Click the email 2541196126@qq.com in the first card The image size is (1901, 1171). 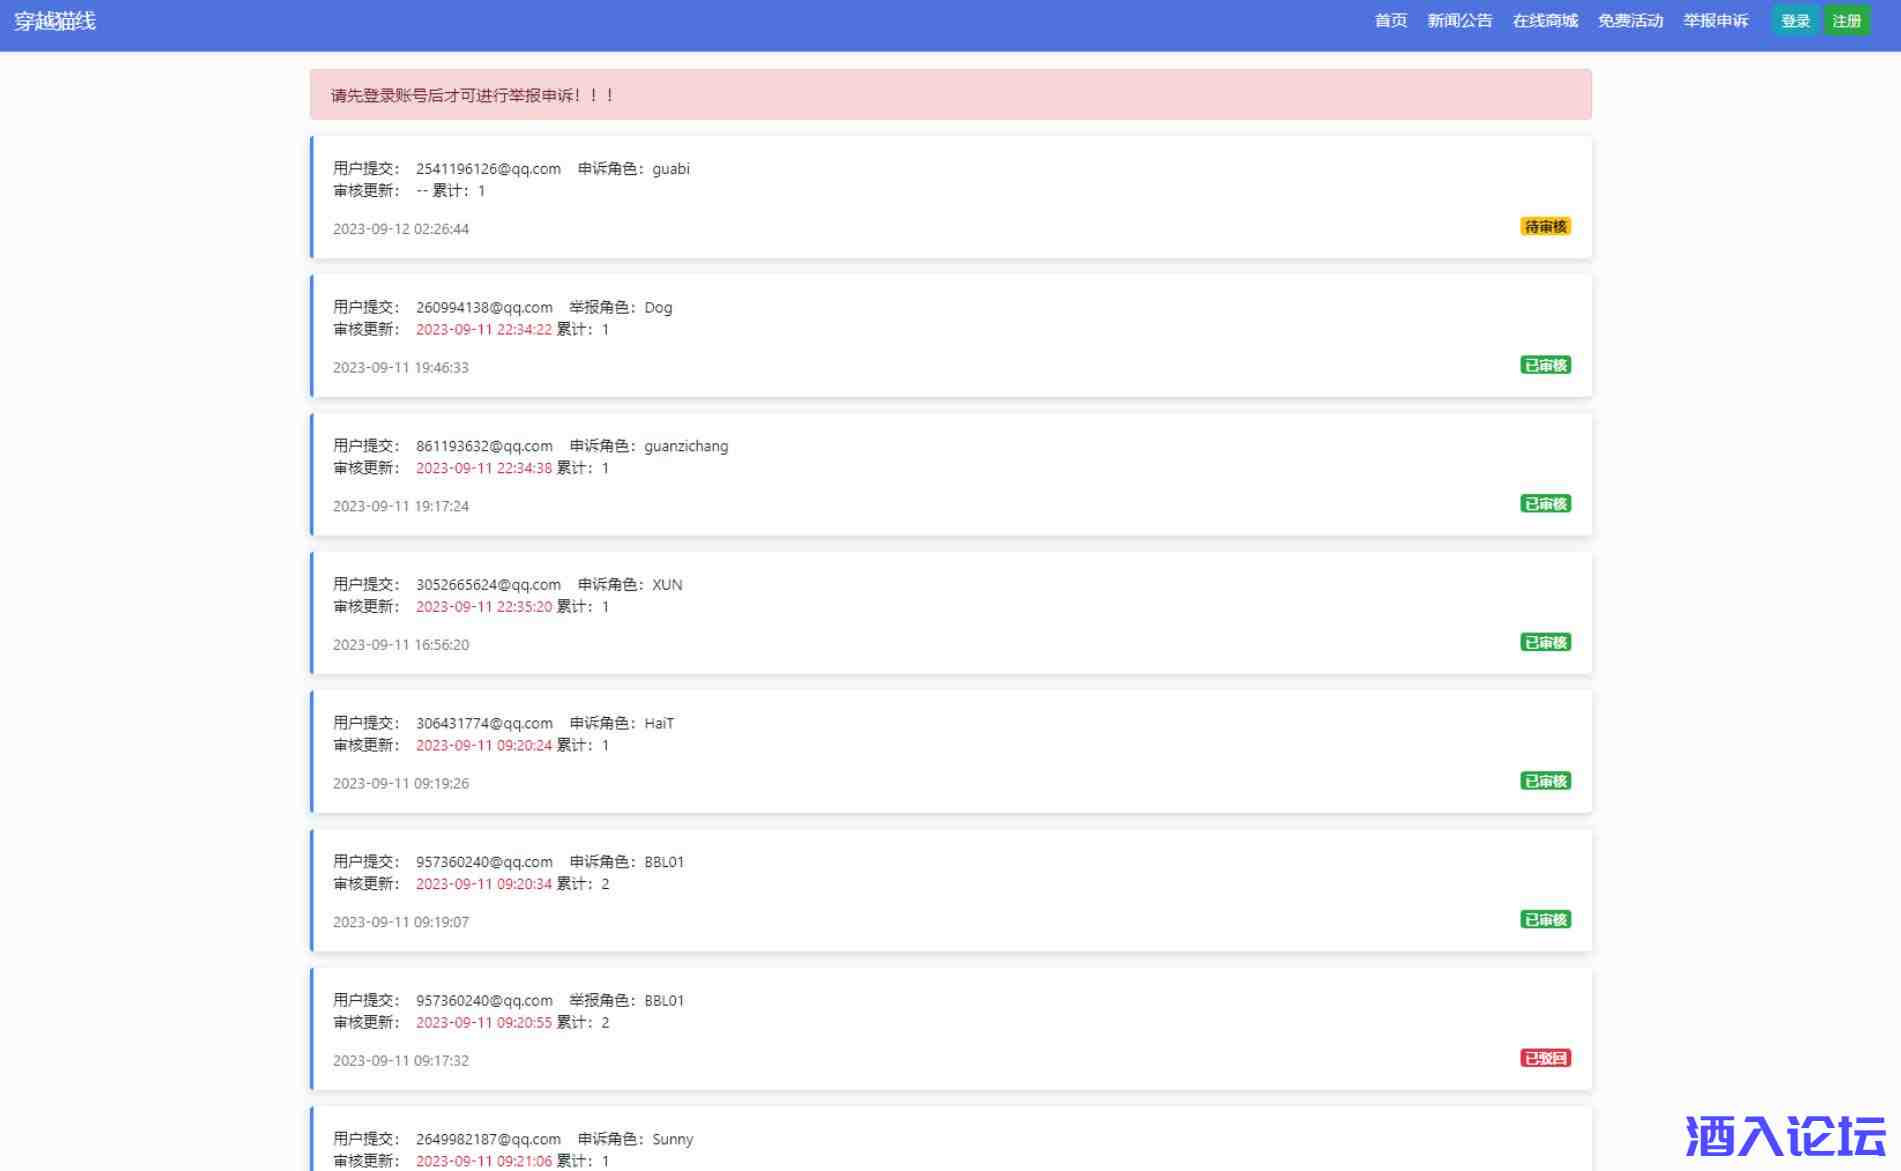[x=488, y=169]
